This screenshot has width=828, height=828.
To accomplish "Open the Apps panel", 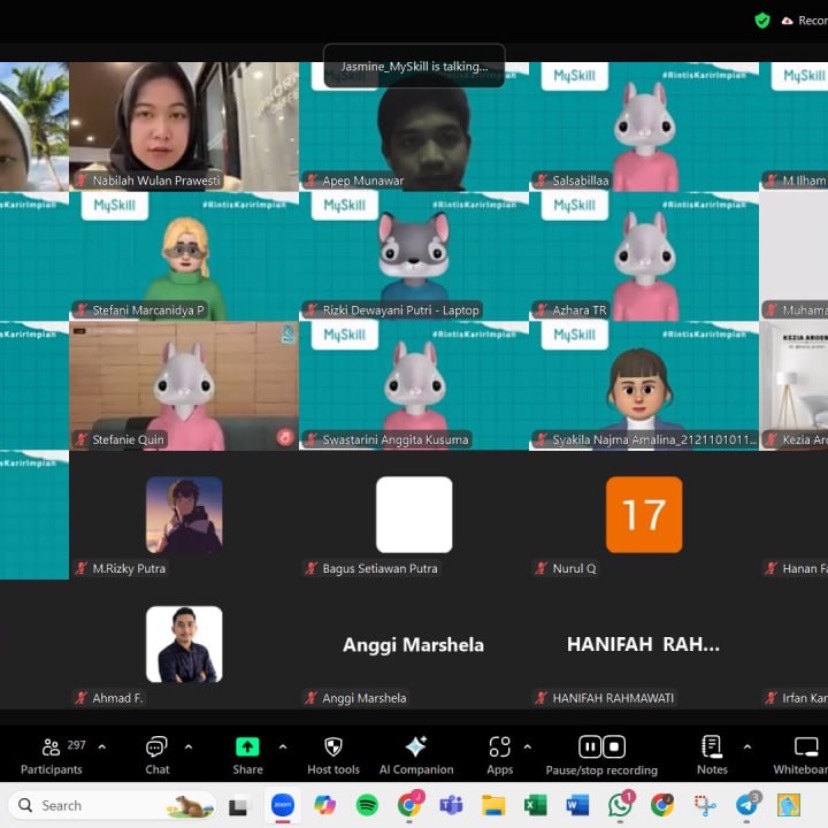I will pos(499,755).
